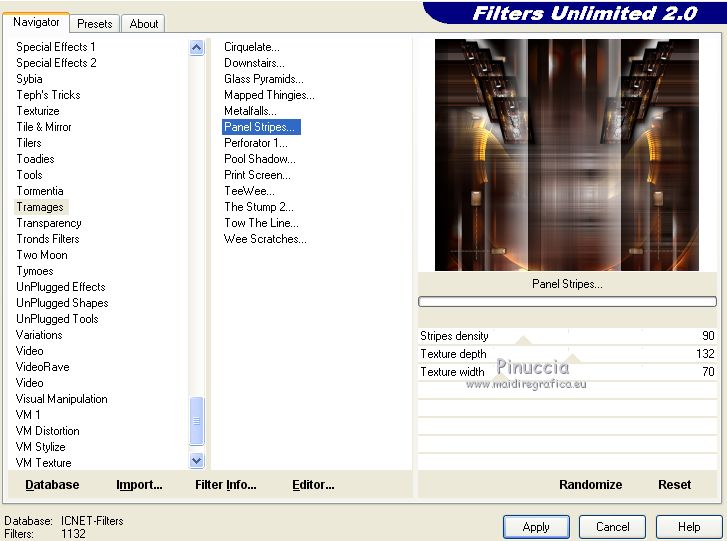The image size is (727, 541).
Task: Open the About tab
Action: point(144,24)
